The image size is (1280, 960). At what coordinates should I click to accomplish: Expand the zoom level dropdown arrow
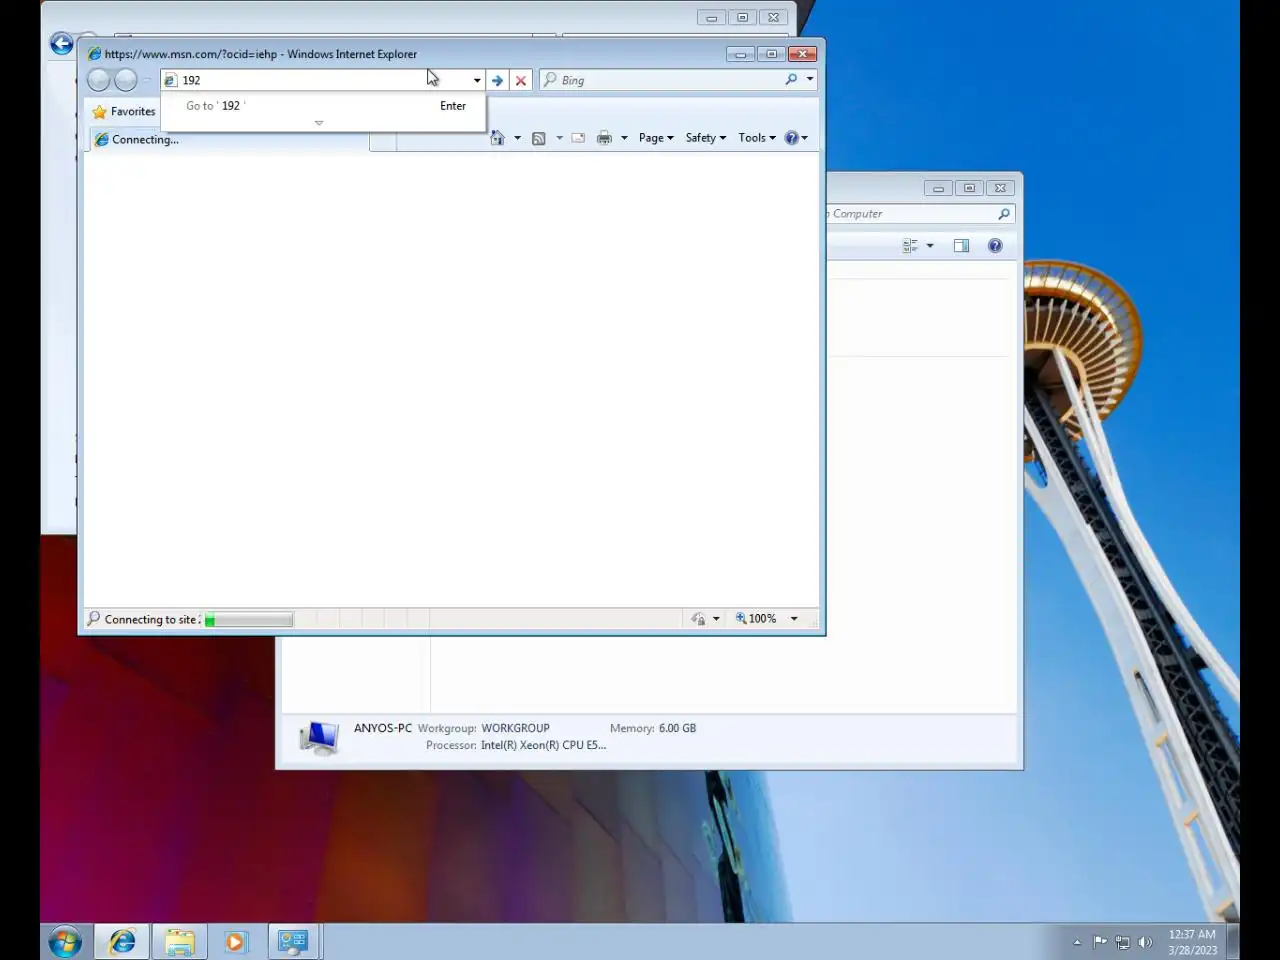click(x=794, y=619)
